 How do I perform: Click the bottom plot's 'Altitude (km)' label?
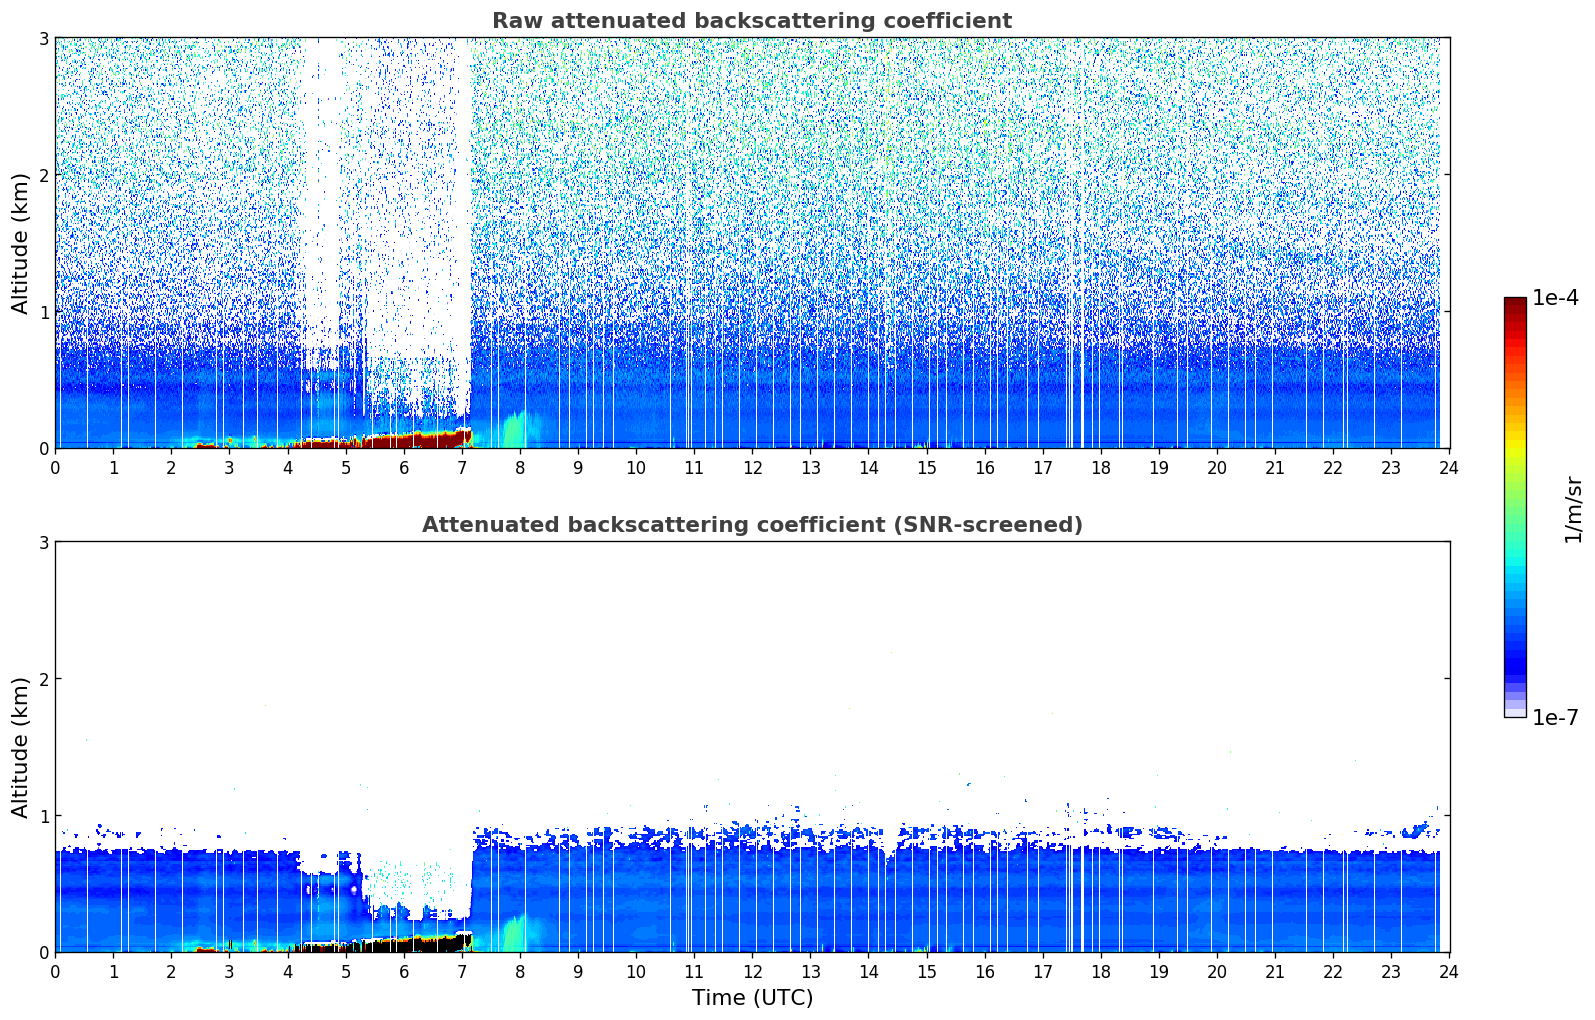pos(21,747)
